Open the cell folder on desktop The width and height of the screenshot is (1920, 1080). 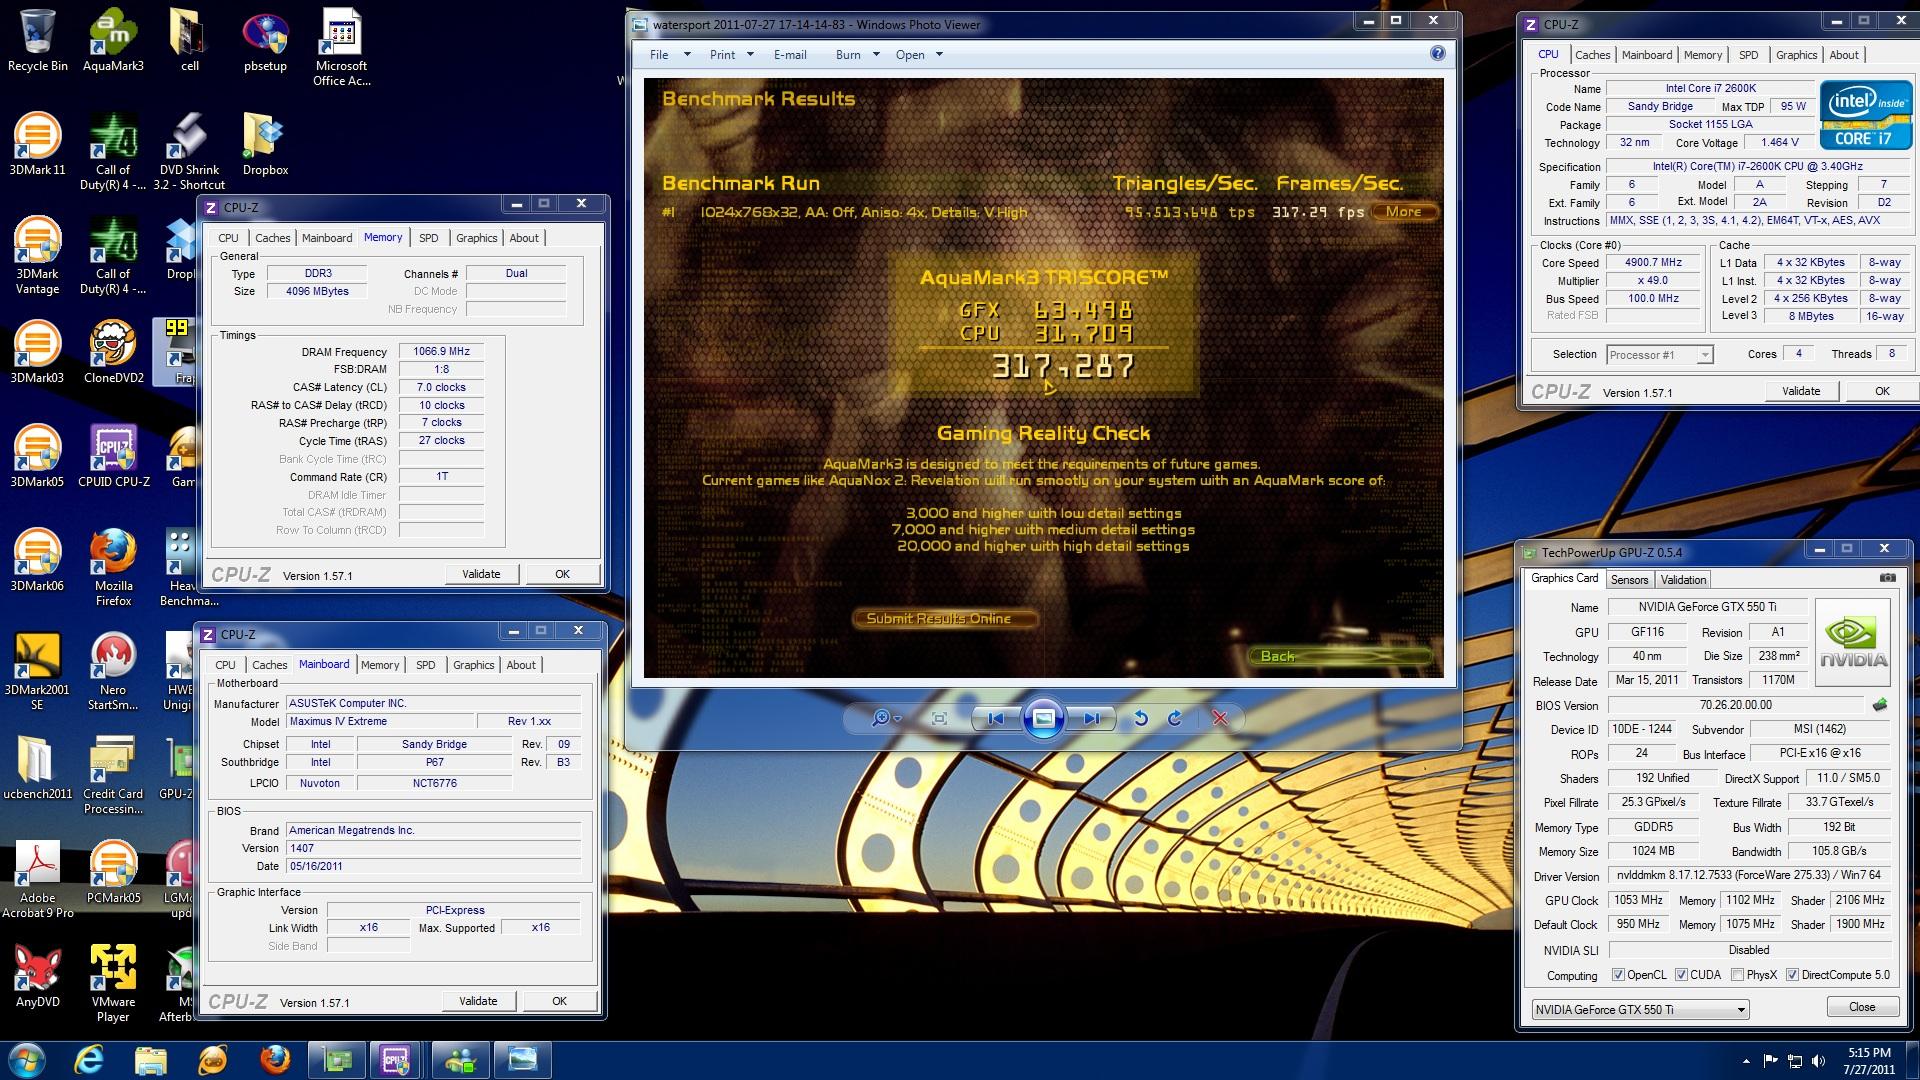(x=189, y=40)
